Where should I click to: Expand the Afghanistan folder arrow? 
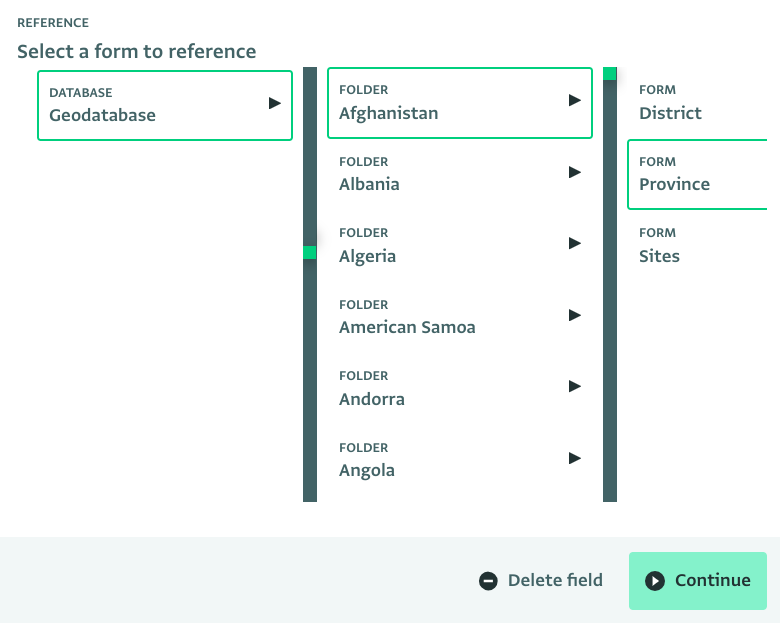coord(575,100)
